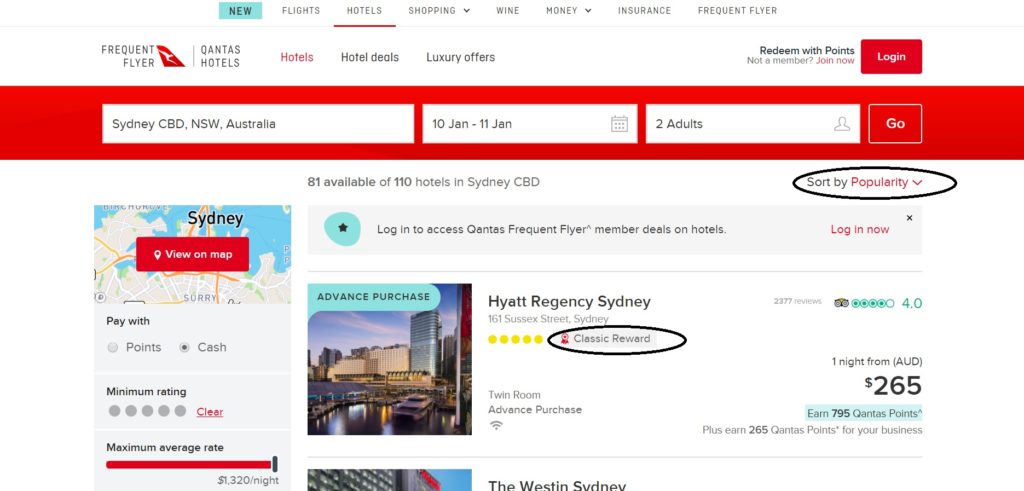Click the WiFi icon for Hyatt Regency
Screen dimensions: 1024x491
[496, 426]
